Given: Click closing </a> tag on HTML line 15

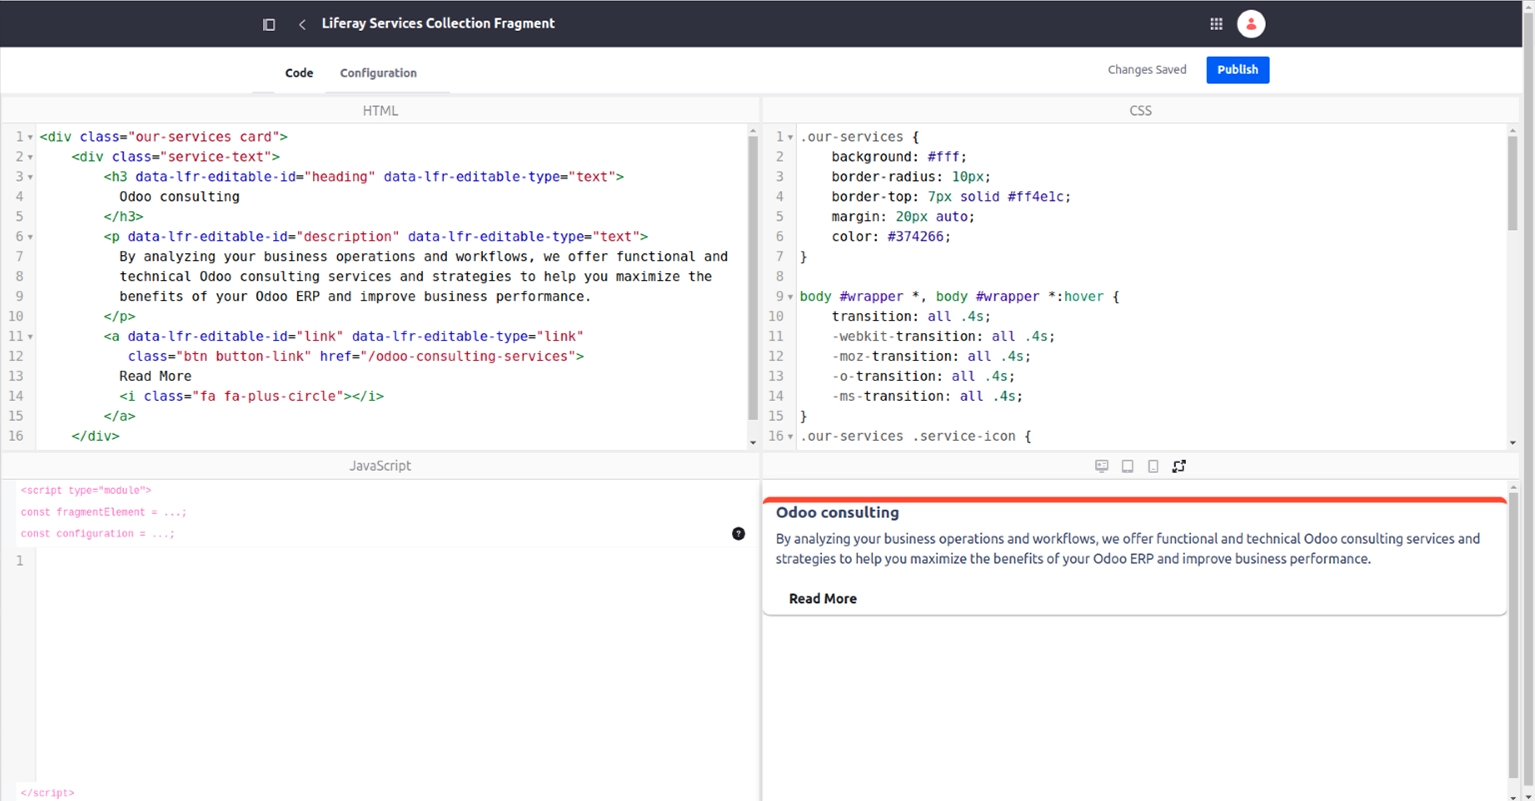Looking at the screenshot, I should (x=120, y=417).
